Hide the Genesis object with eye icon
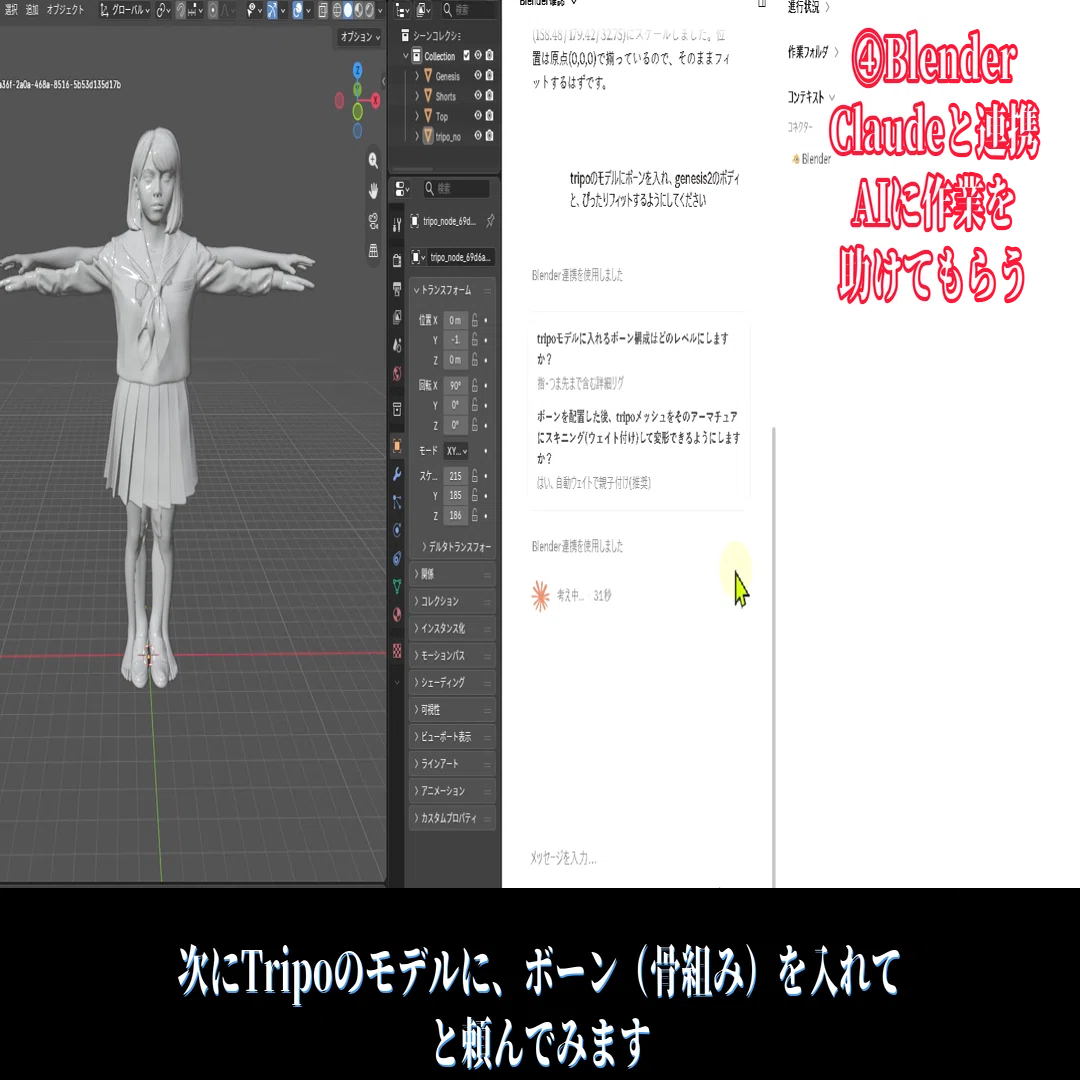 tap(477, 75)
